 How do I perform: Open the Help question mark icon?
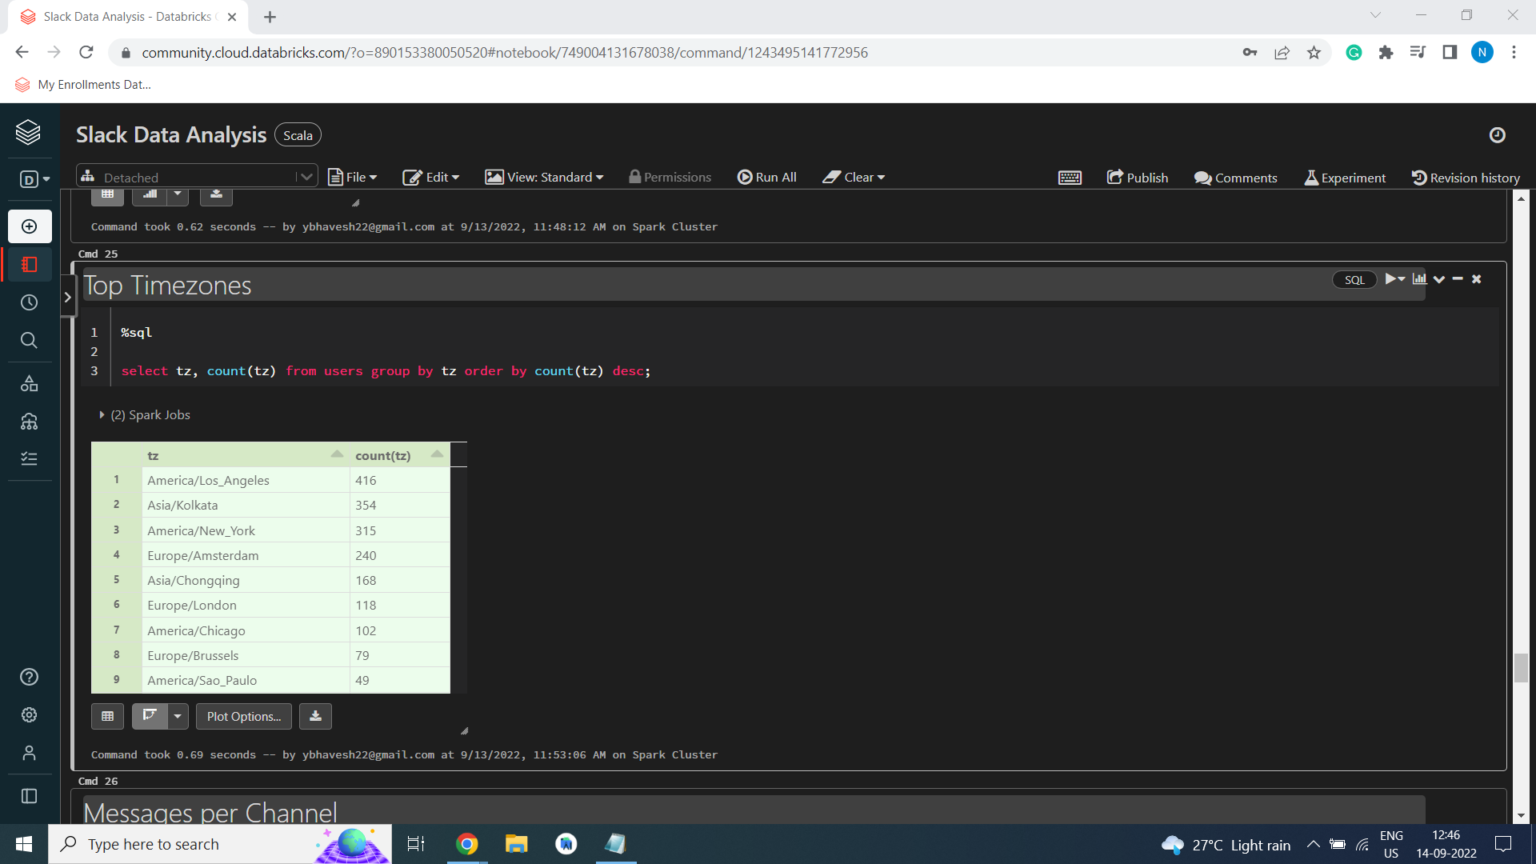pos(29,677)
